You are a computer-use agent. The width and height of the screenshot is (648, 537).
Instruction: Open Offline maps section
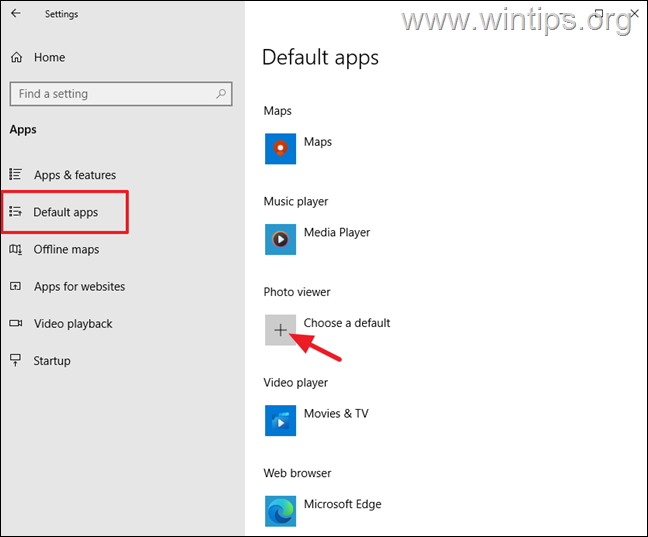click(x=66, y=250)
